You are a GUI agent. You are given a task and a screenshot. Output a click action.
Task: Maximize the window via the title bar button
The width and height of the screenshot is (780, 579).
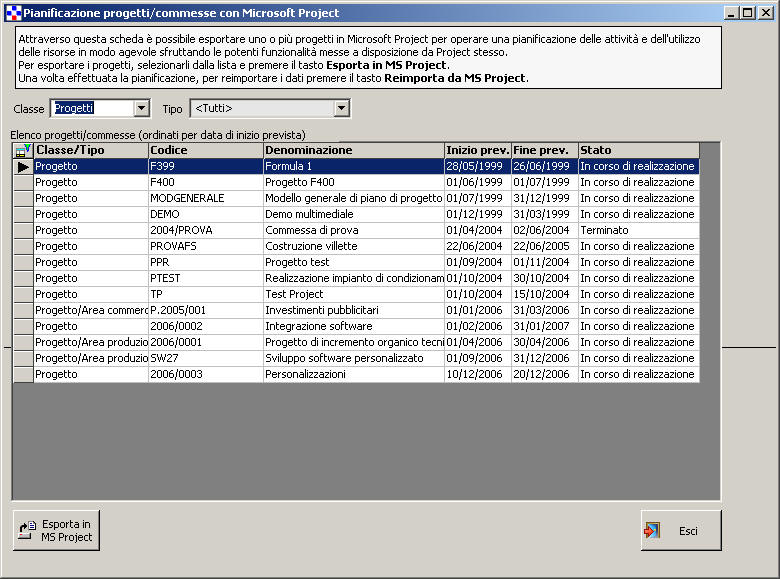746,13
